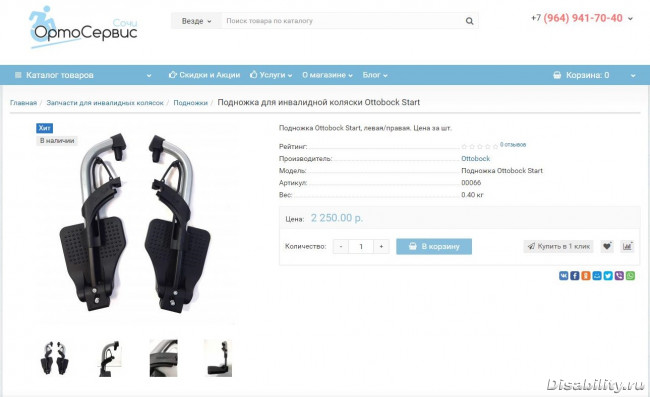This screenshot has height=397, width=650.
Task: Open the Ottobock manufacturer link
Action: pos(475,158)
